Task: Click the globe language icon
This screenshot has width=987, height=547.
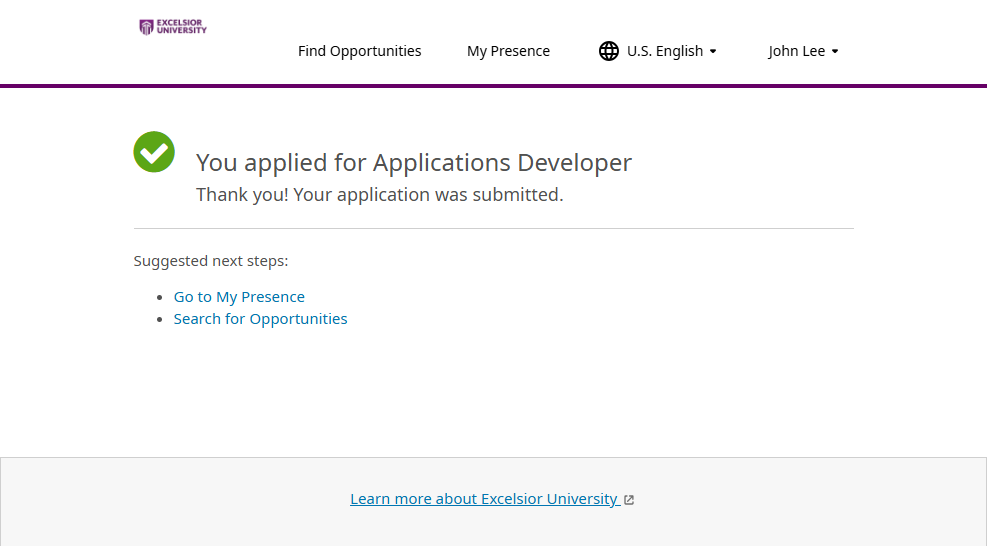Action: click(608, 51)
